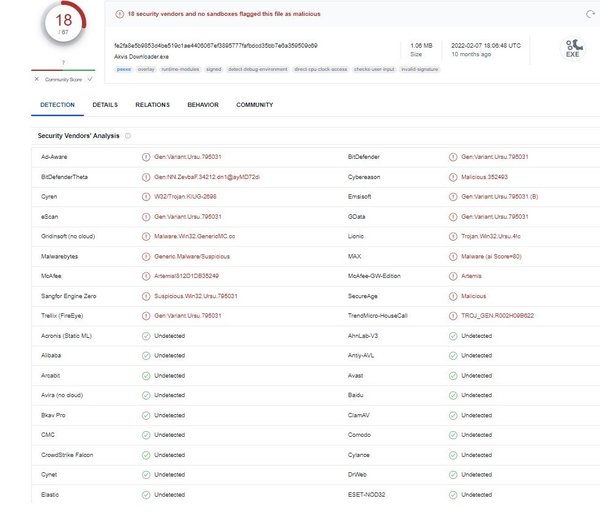This screenshot has width=600, height=515.
Task: Click the green check icon for Alibaba
Action: [146, 355]
